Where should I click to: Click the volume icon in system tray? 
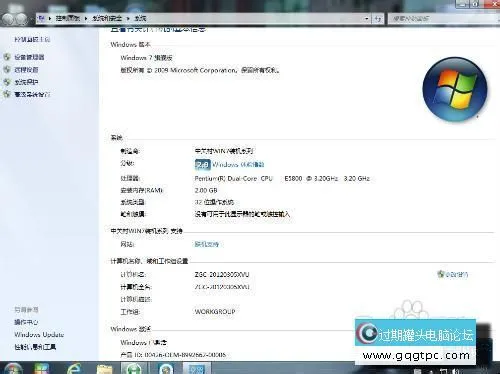click(x=456, y=371)
